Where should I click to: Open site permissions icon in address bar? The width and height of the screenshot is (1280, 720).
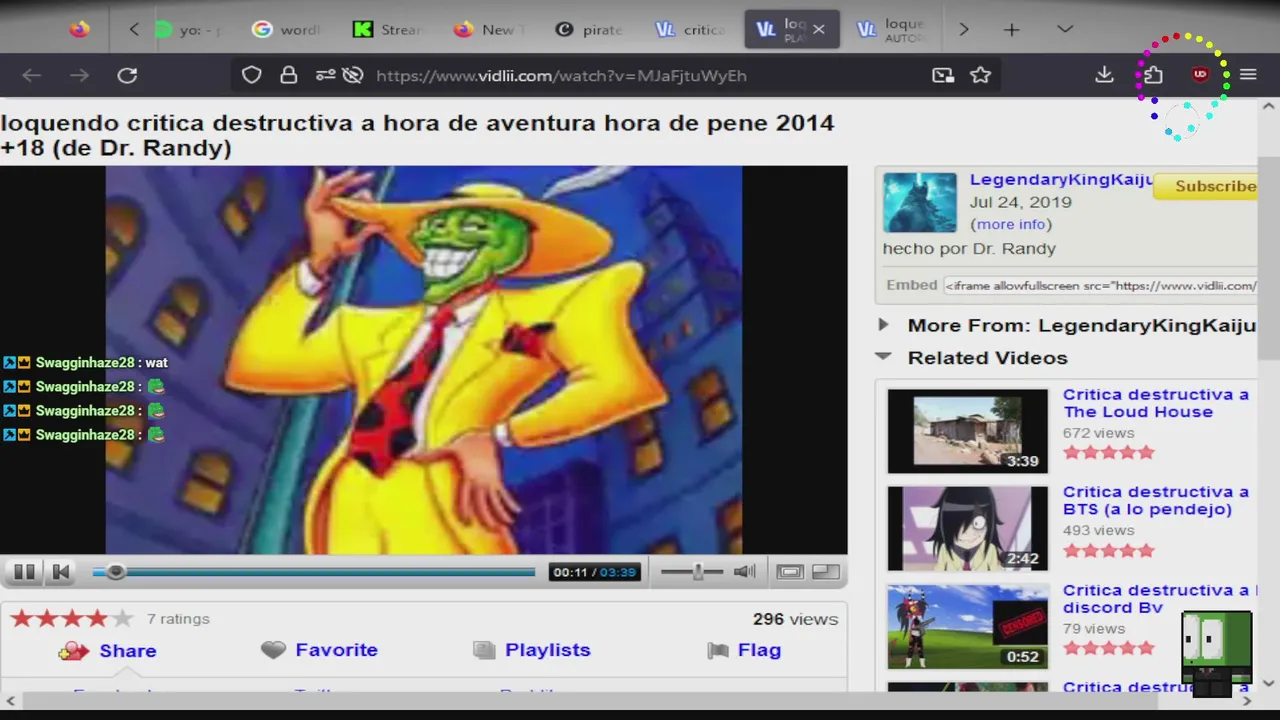[x=325, y=75]
